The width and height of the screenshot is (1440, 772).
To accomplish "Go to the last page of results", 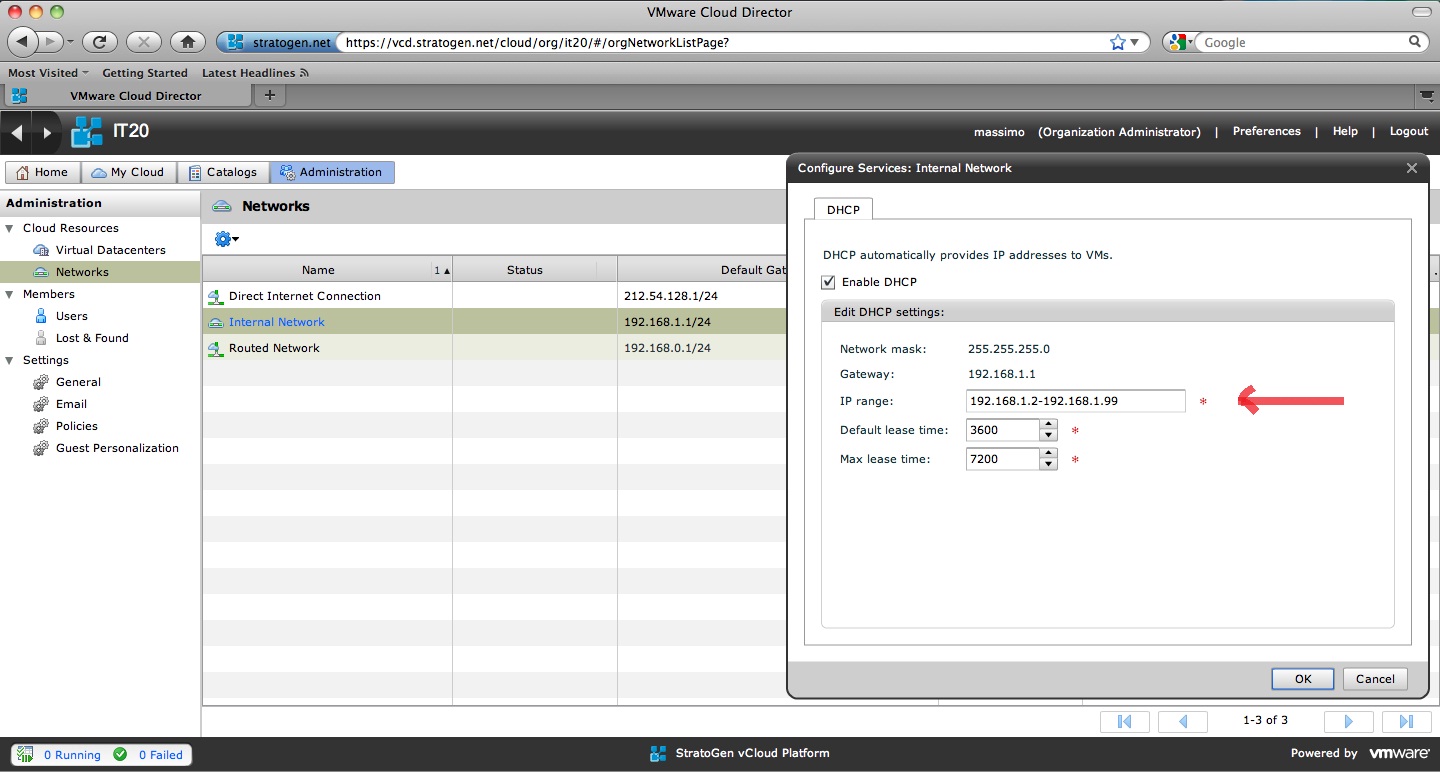I will 1405,721.
